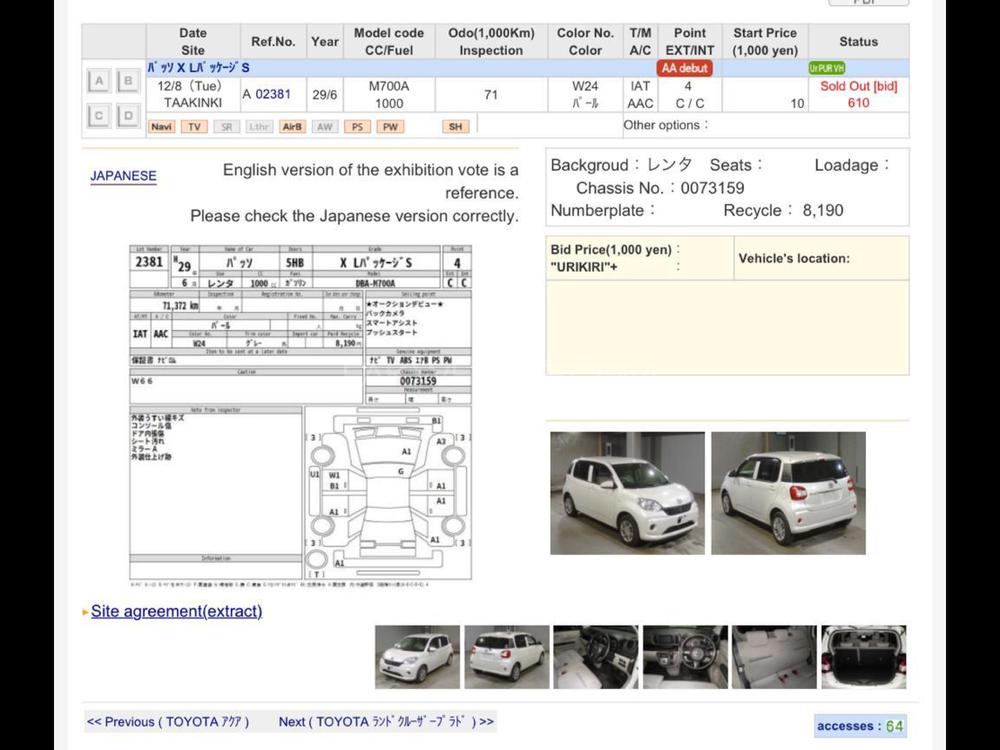Click the Navi option badge
This screenshot has width=1000, height=750.
point(161,127)
